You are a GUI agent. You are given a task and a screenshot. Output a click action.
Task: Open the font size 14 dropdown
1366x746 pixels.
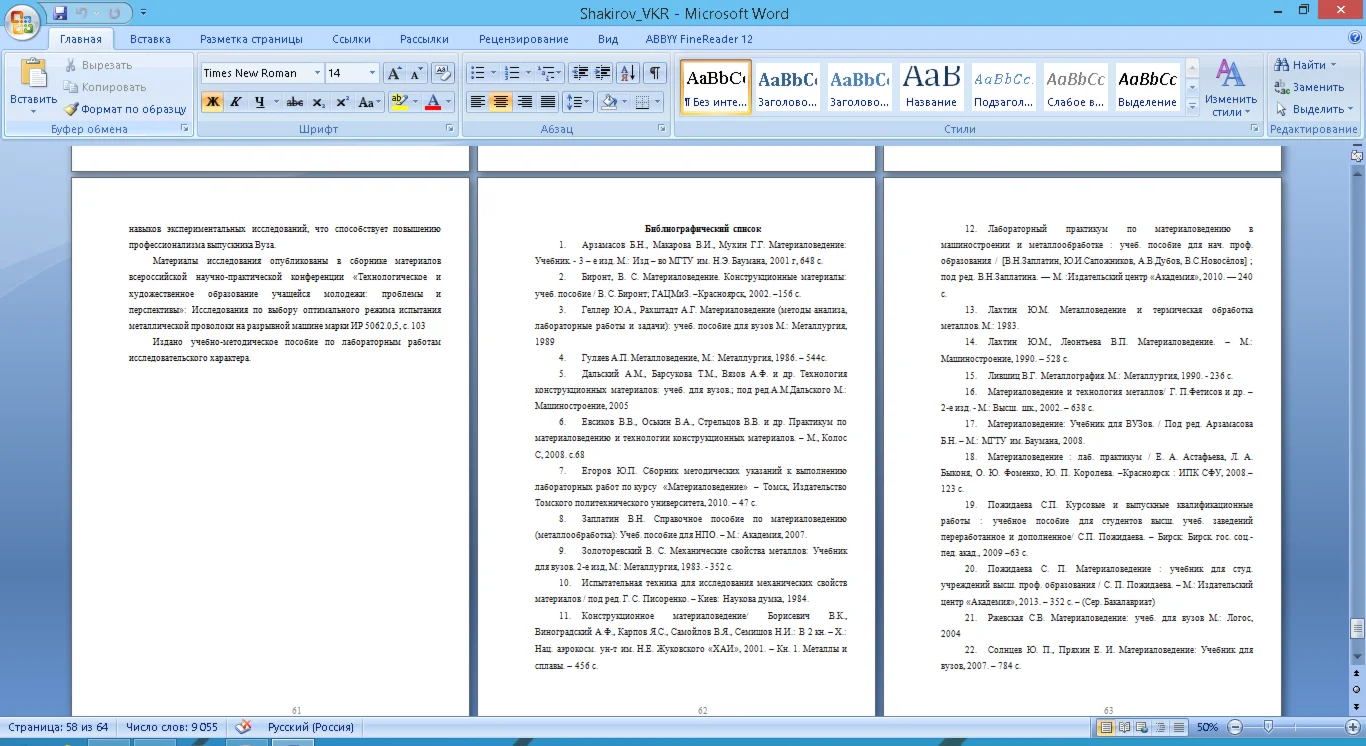click(x=372, y=73)
